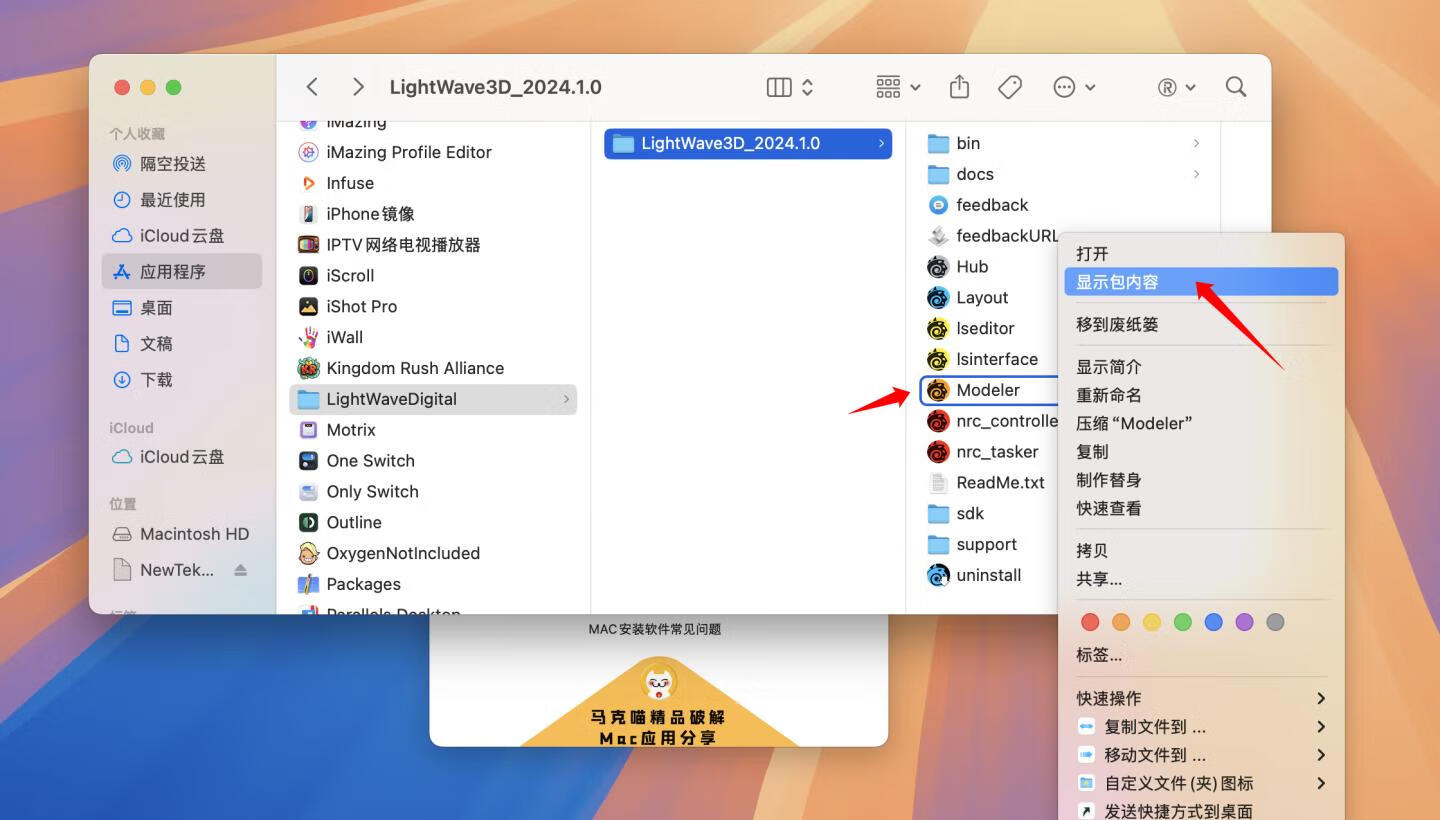Go forward with the Finder forward arrow
Viewport: 1440px width, 820px height.
tap(358, 87)
